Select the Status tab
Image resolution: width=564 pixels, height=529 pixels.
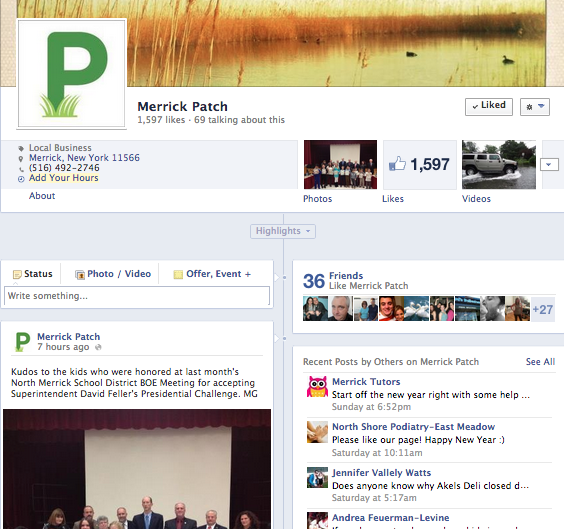tap(33, 274)
